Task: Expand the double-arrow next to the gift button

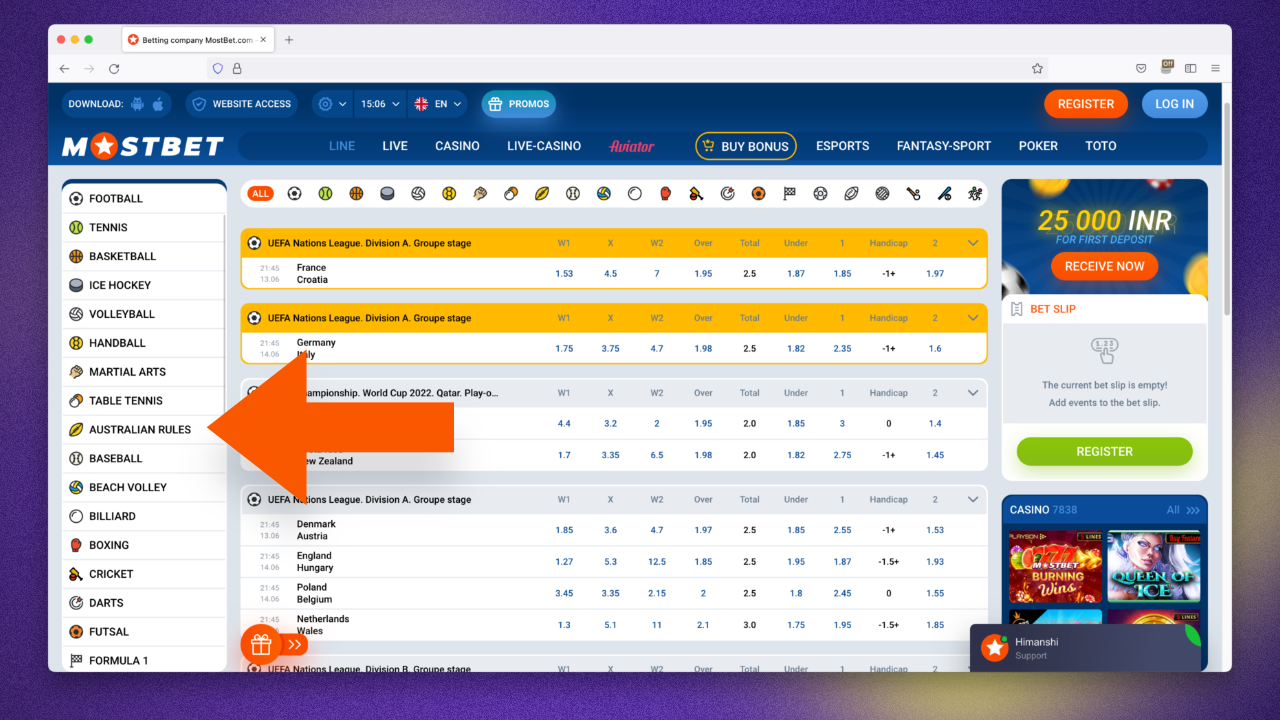Action: (295, 645)
